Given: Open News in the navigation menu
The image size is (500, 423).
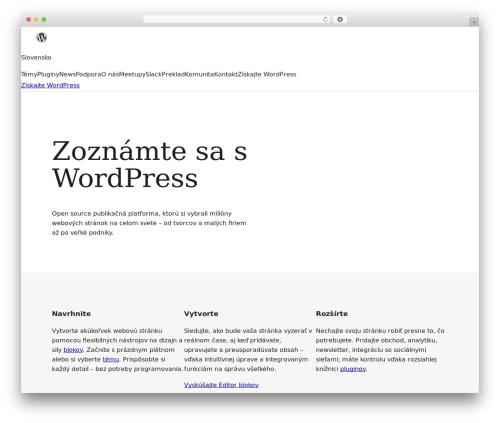Looking at the screenshot, I should (x=67, y=74).
